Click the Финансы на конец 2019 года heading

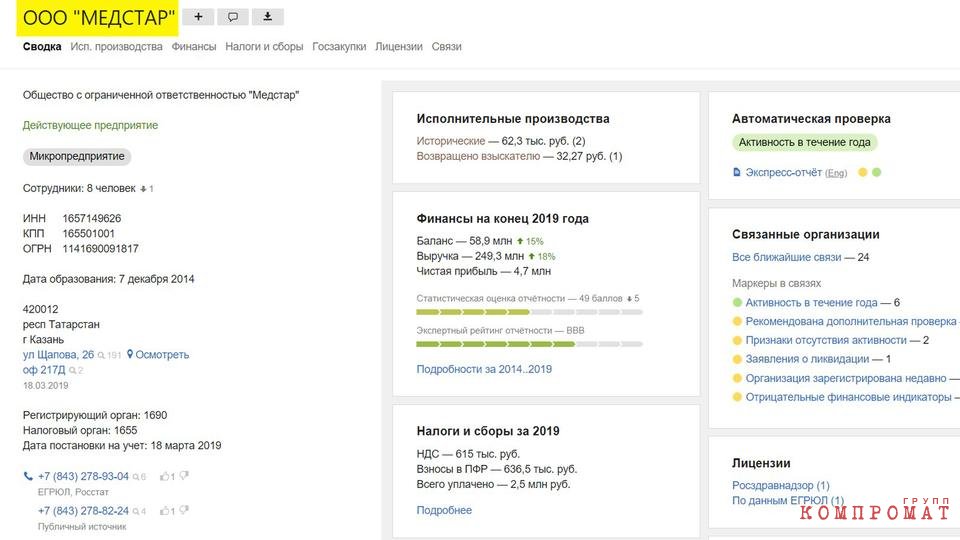pos(503,219)
